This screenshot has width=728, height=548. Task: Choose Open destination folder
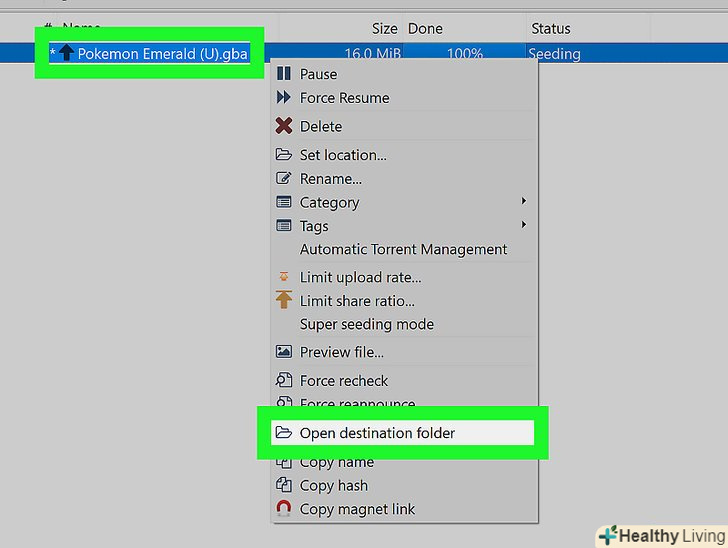pos(403,433)
